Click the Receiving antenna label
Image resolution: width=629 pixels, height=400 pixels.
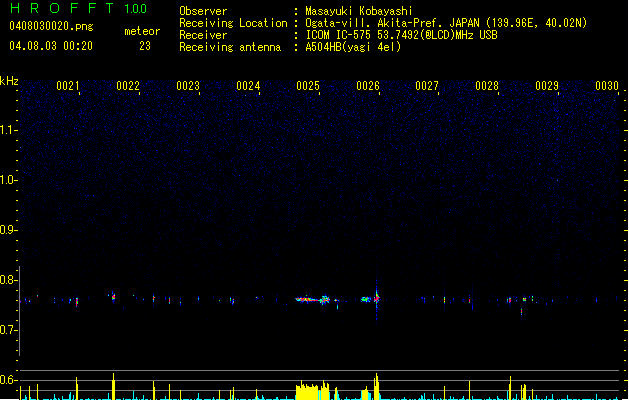[x=230, y=47]
